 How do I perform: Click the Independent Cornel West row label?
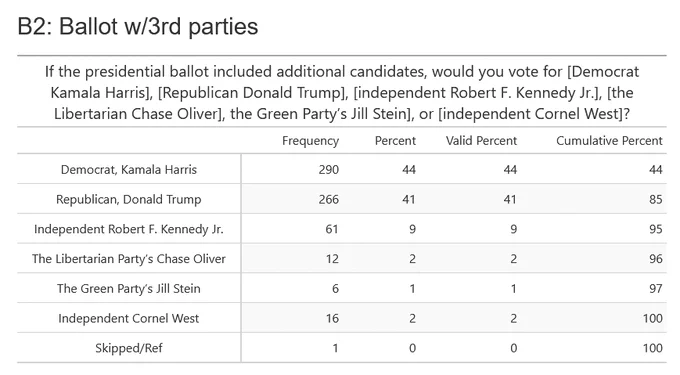tap(129, 318)
